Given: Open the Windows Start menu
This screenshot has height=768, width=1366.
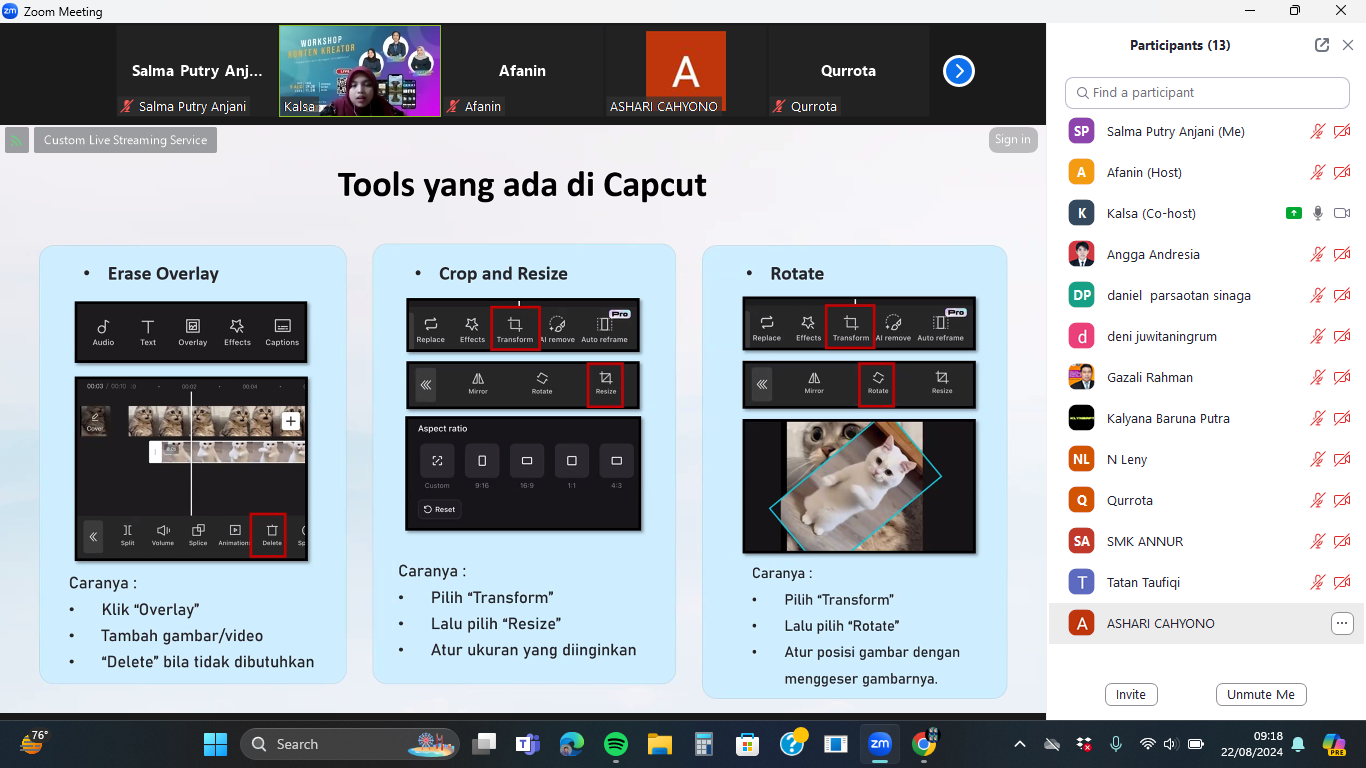Looking at the screenshot, I should (x=215, y=744).
